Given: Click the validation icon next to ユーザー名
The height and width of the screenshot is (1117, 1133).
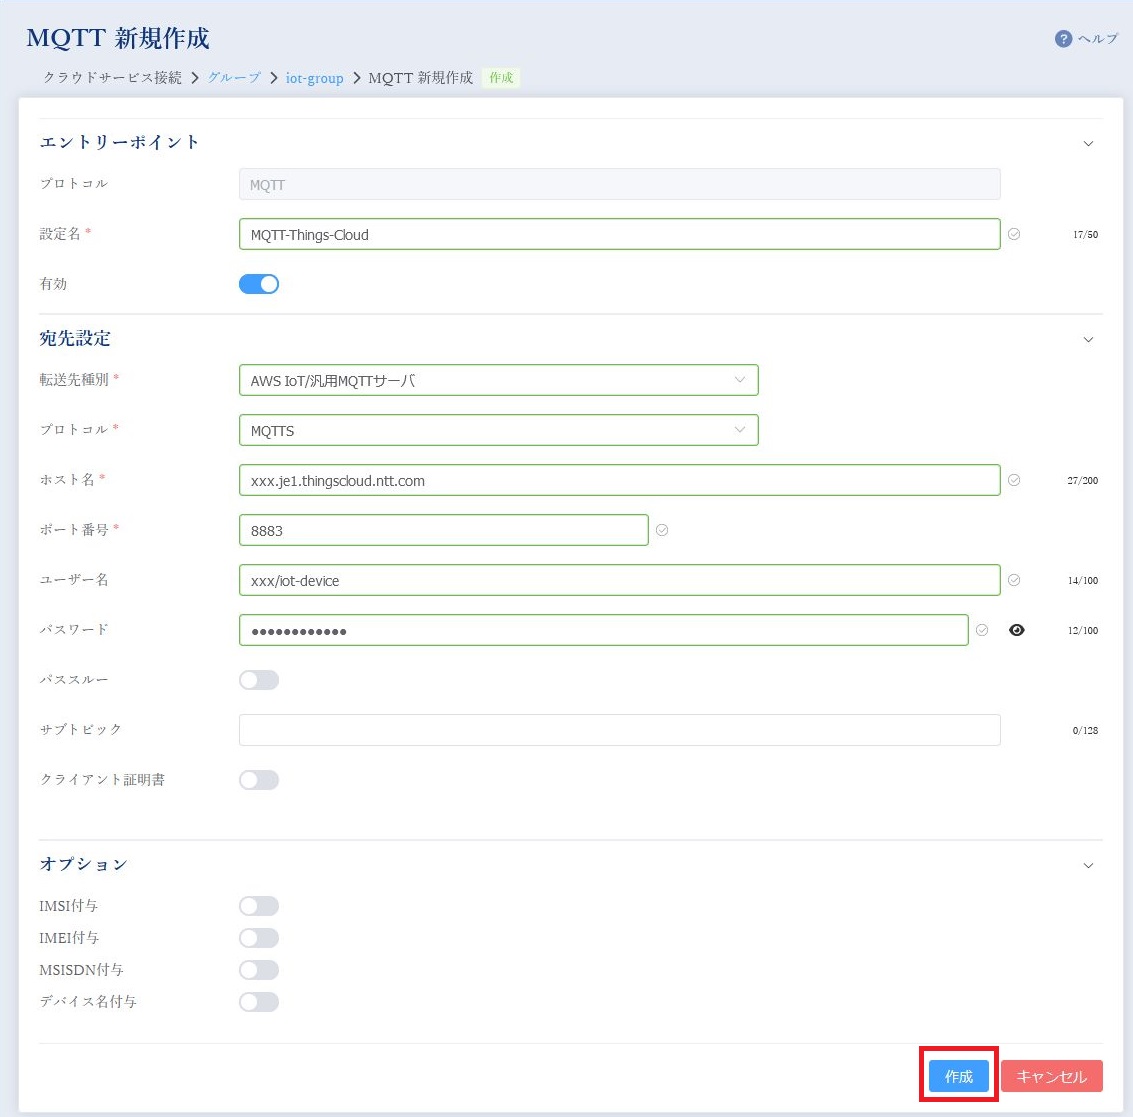Looking at the screenshot, I should pos(1013,580).
